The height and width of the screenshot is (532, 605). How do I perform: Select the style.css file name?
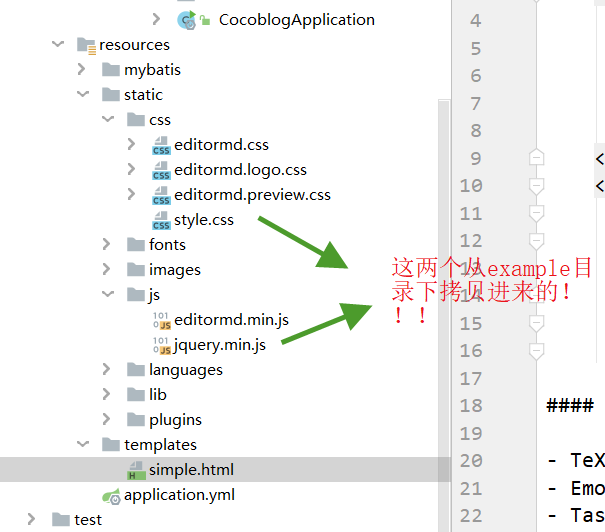[x=204, y=220]
